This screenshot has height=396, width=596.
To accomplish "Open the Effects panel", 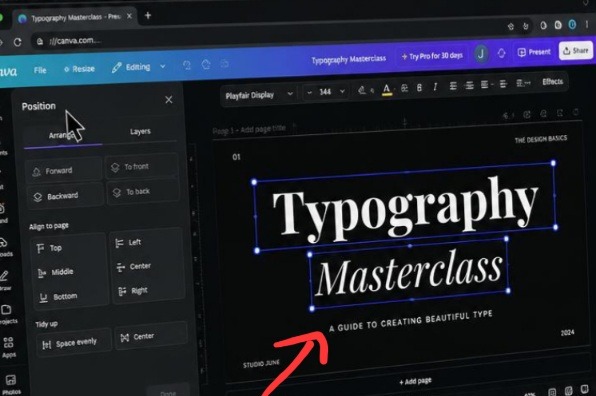I will tap(552, 82).
